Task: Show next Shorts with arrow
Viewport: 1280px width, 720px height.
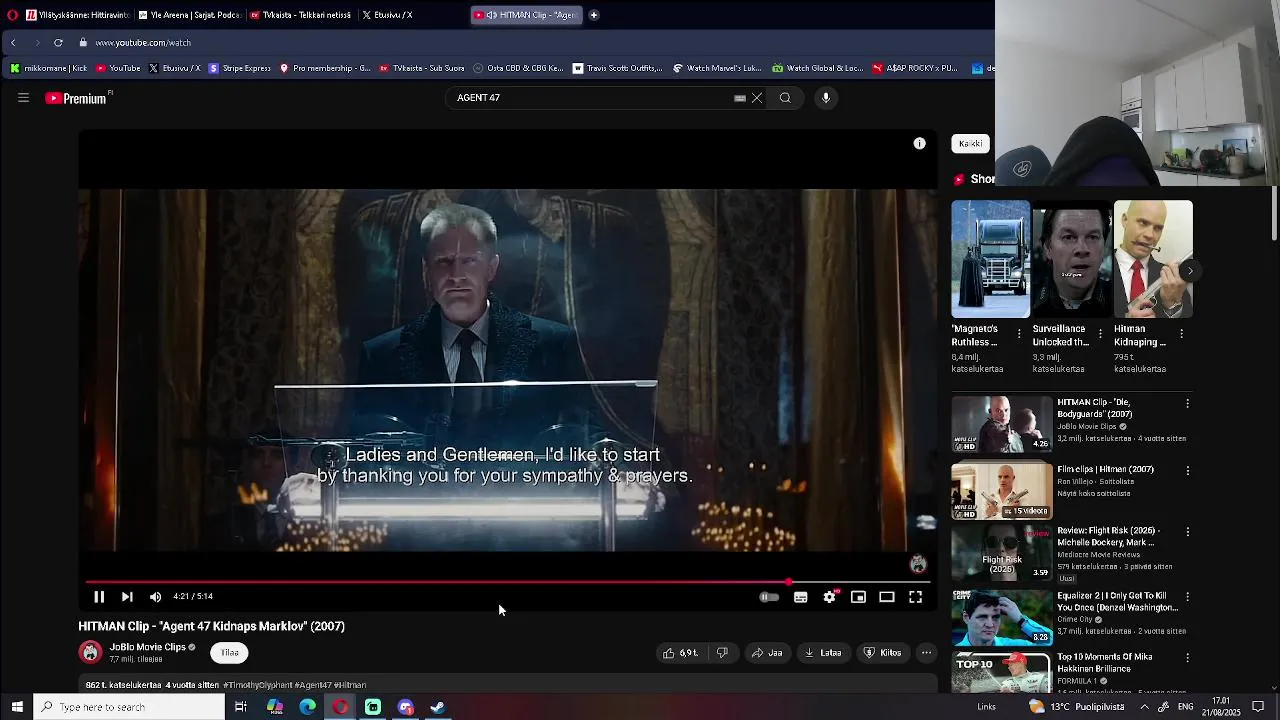Action: click(1190, 271)
